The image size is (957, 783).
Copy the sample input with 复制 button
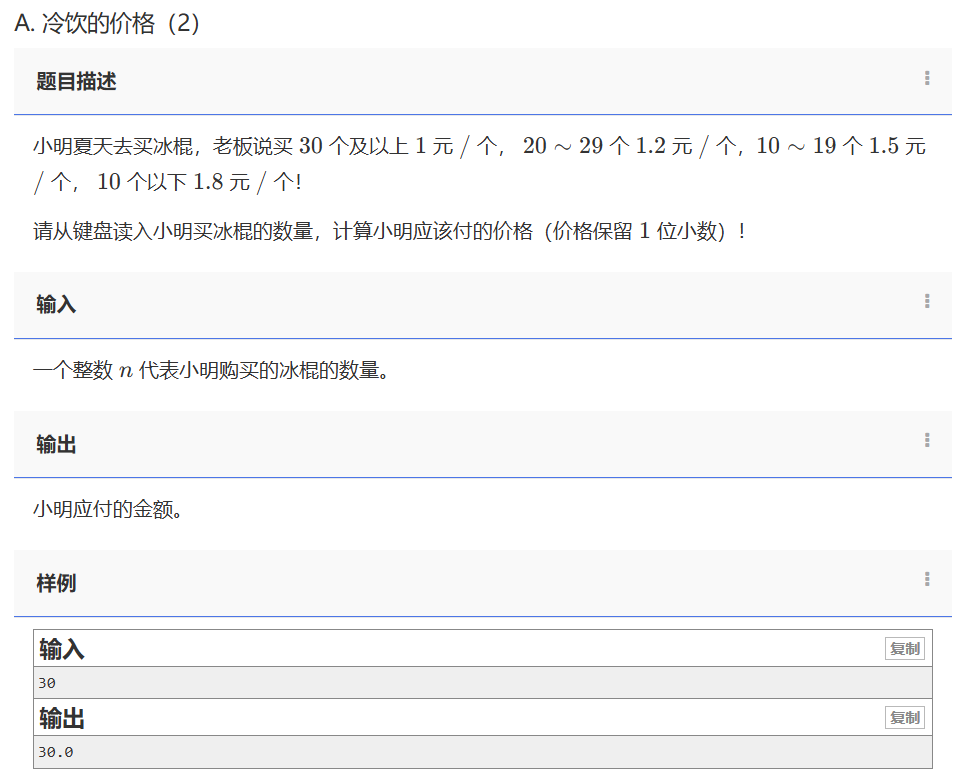point(904,649)
